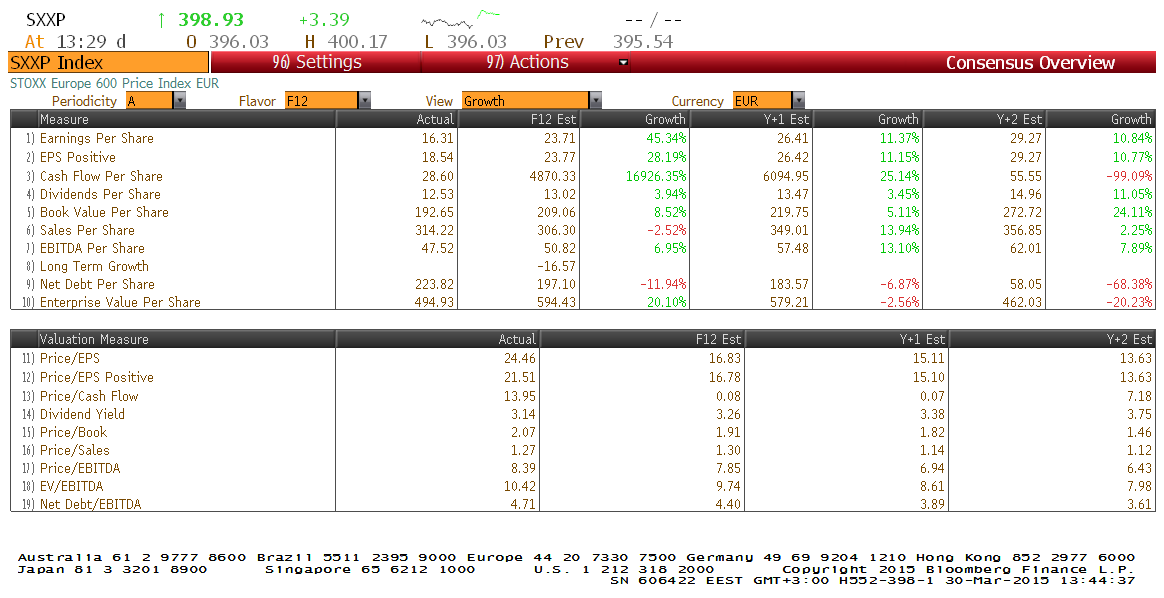
Task: Select EV/EBITDA valuation row
Action: [583, 486]
